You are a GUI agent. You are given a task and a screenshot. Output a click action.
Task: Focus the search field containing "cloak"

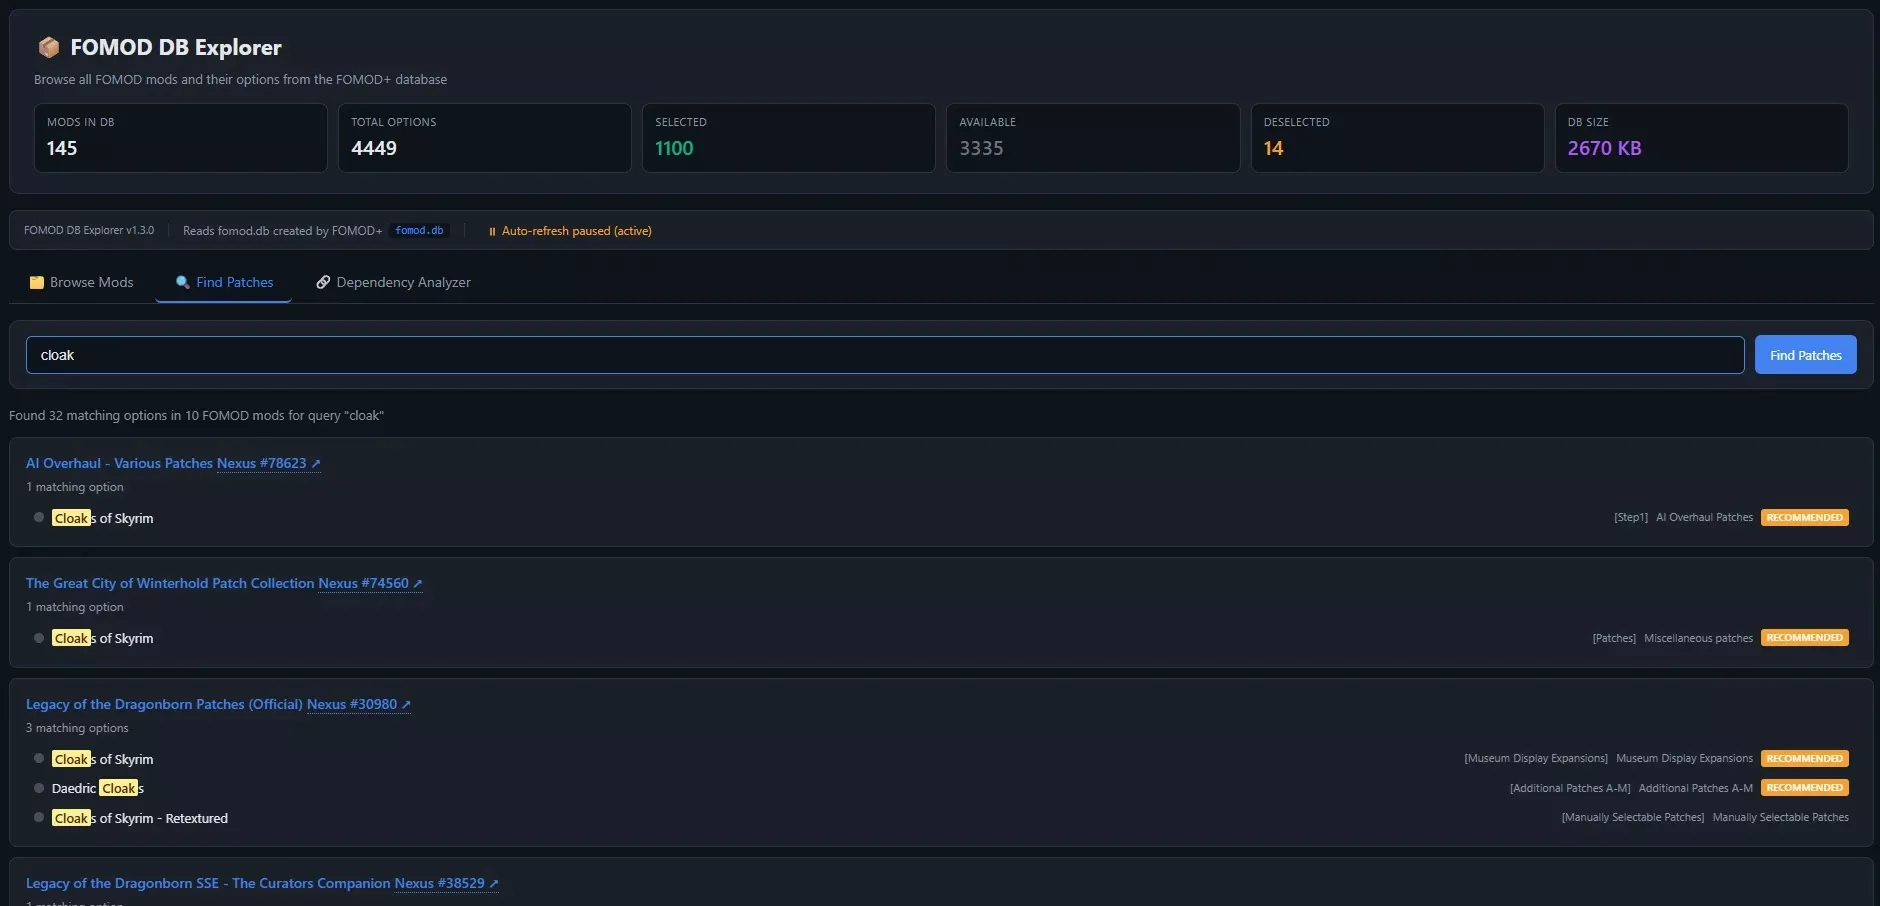pyautogui.click(x=885, y=355)
